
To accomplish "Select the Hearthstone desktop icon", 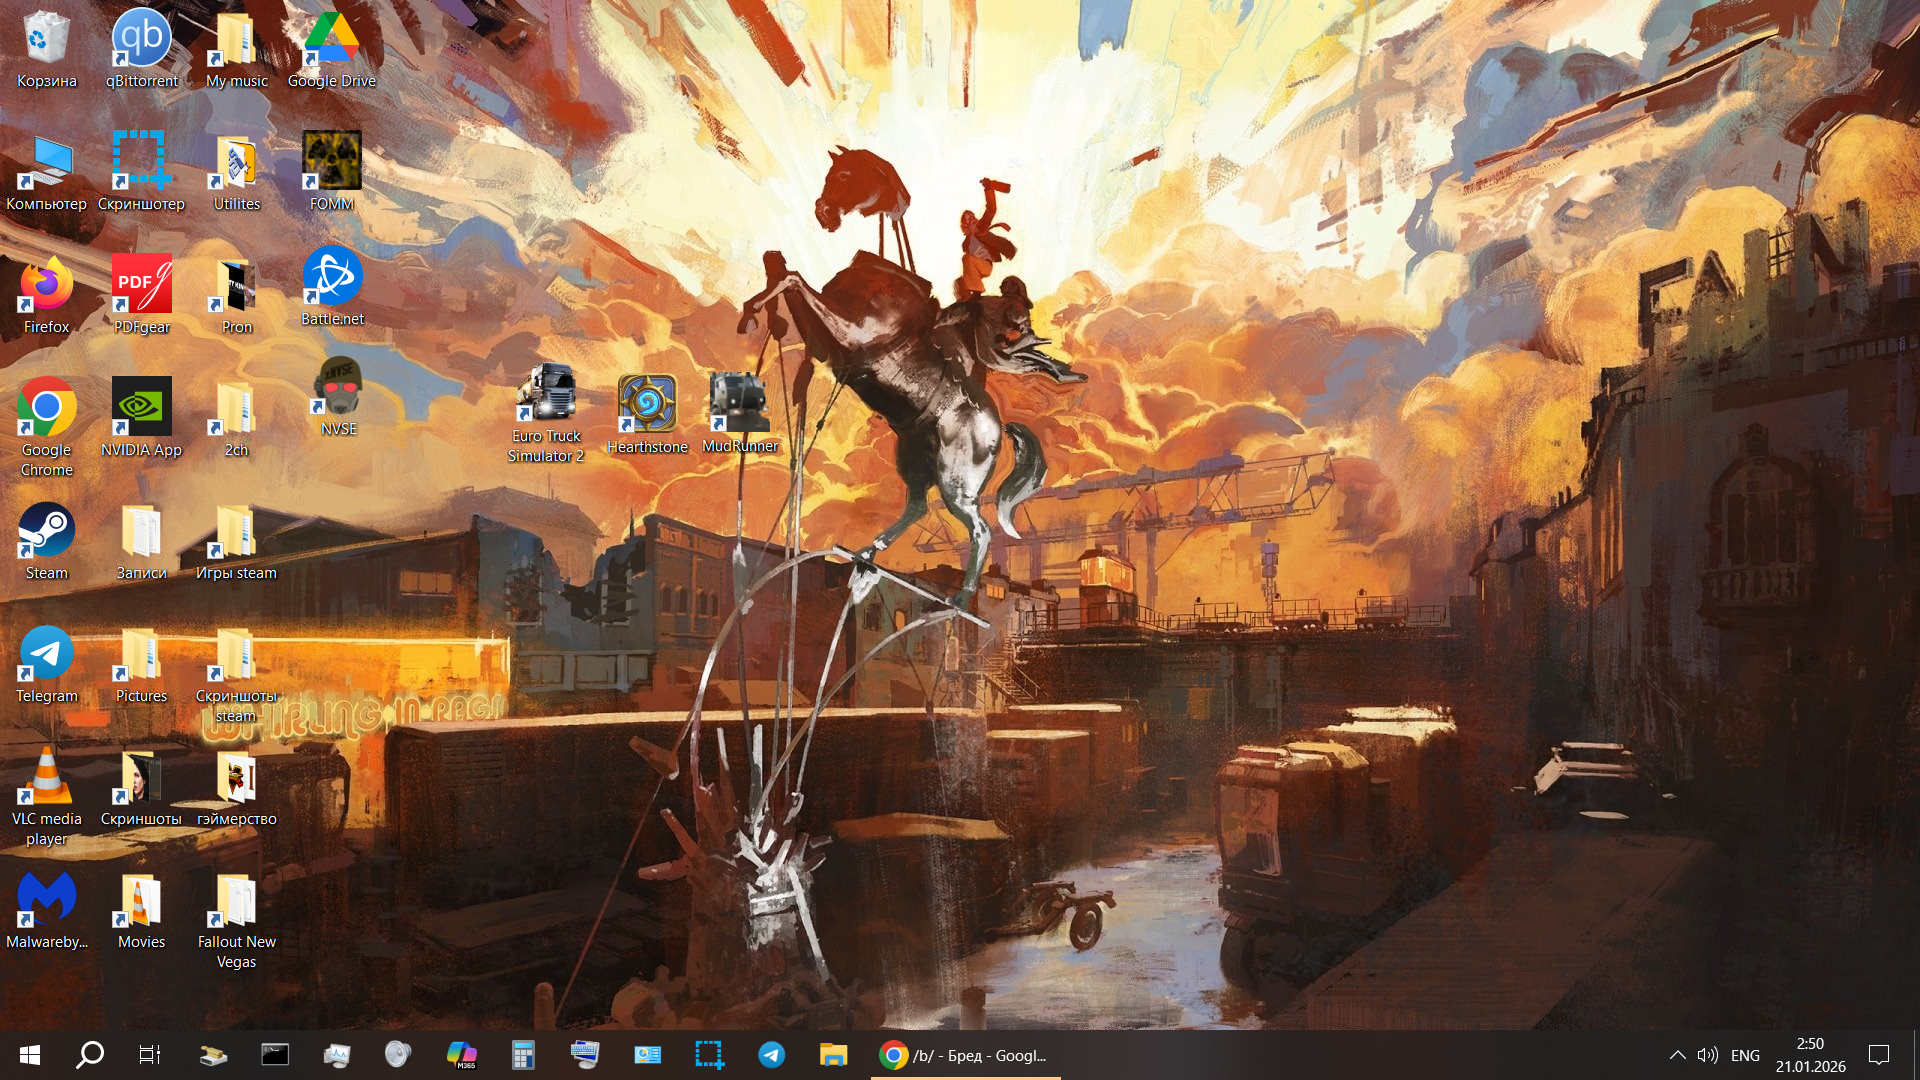I will click(647, 404).
